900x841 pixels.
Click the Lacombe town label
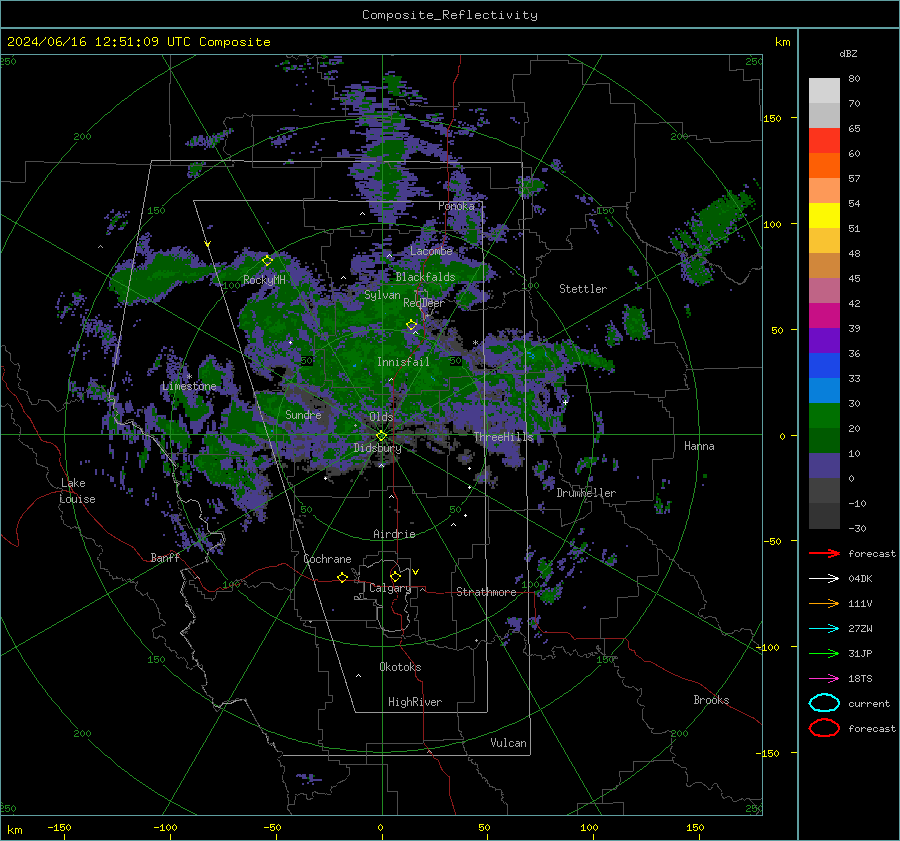click(431, 251)
